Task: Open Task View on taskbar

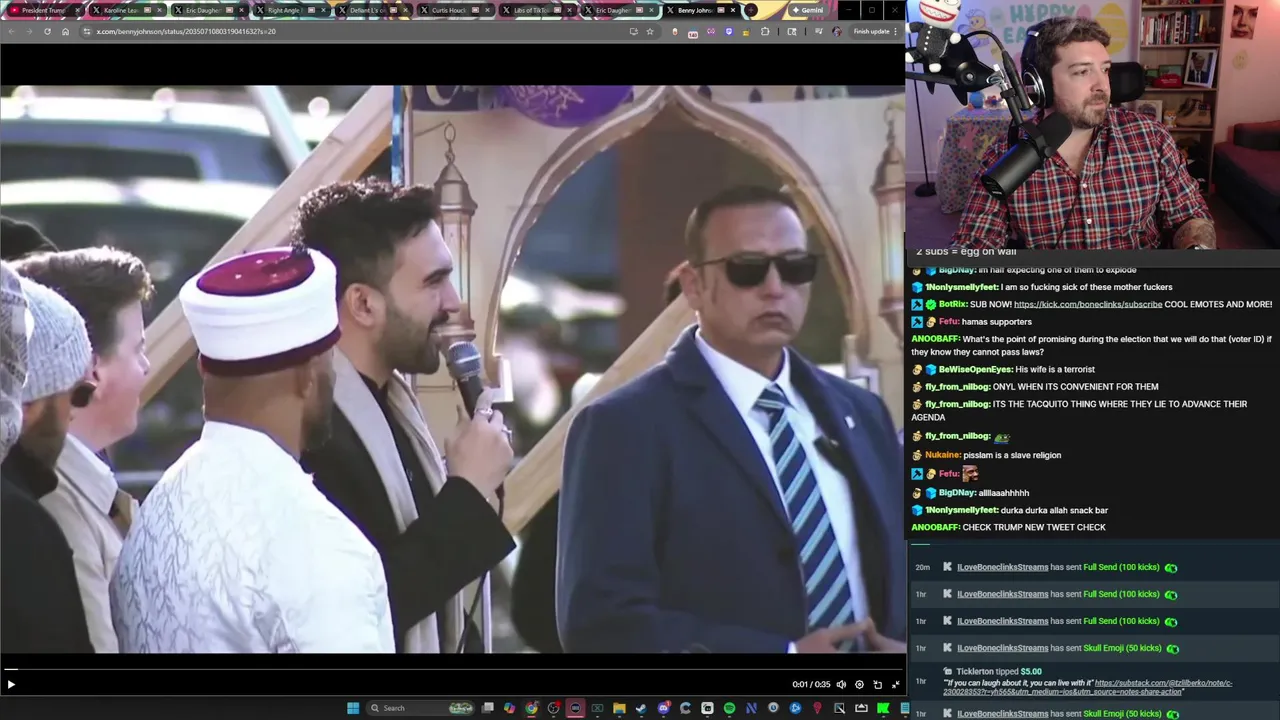Action: (x=487, y=708)
